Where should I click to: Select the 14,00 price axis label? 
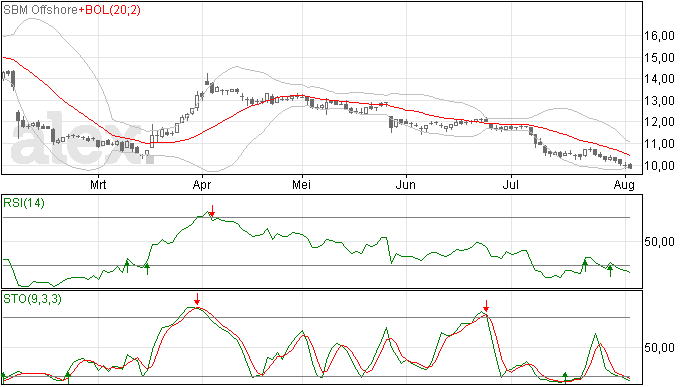point(659,79)
